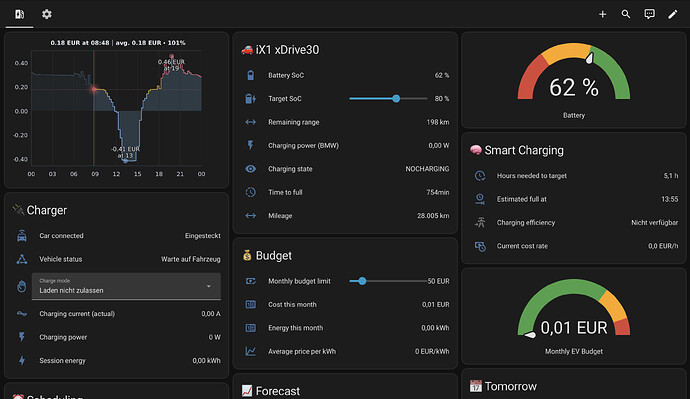Click the 50 EUR budget limit value
Viewport: 690px width, 399px height.
(x=439, y=281)
